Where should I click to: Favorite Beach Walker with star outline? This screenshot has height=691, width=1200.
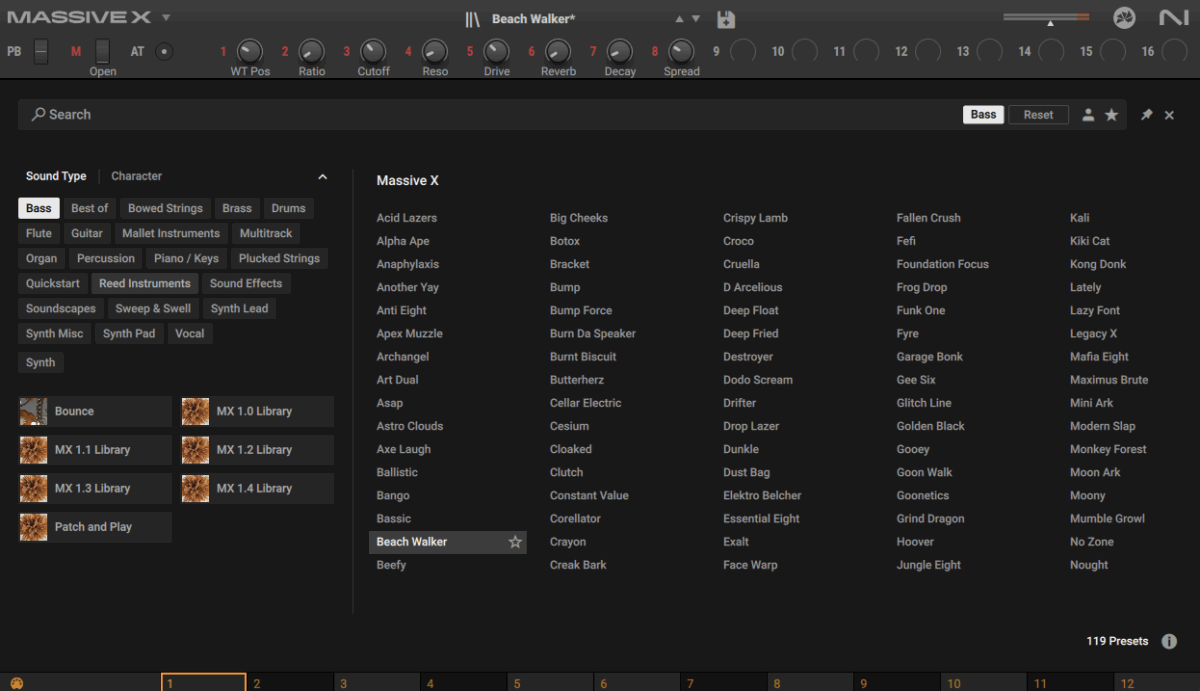[x=515, y=542]
